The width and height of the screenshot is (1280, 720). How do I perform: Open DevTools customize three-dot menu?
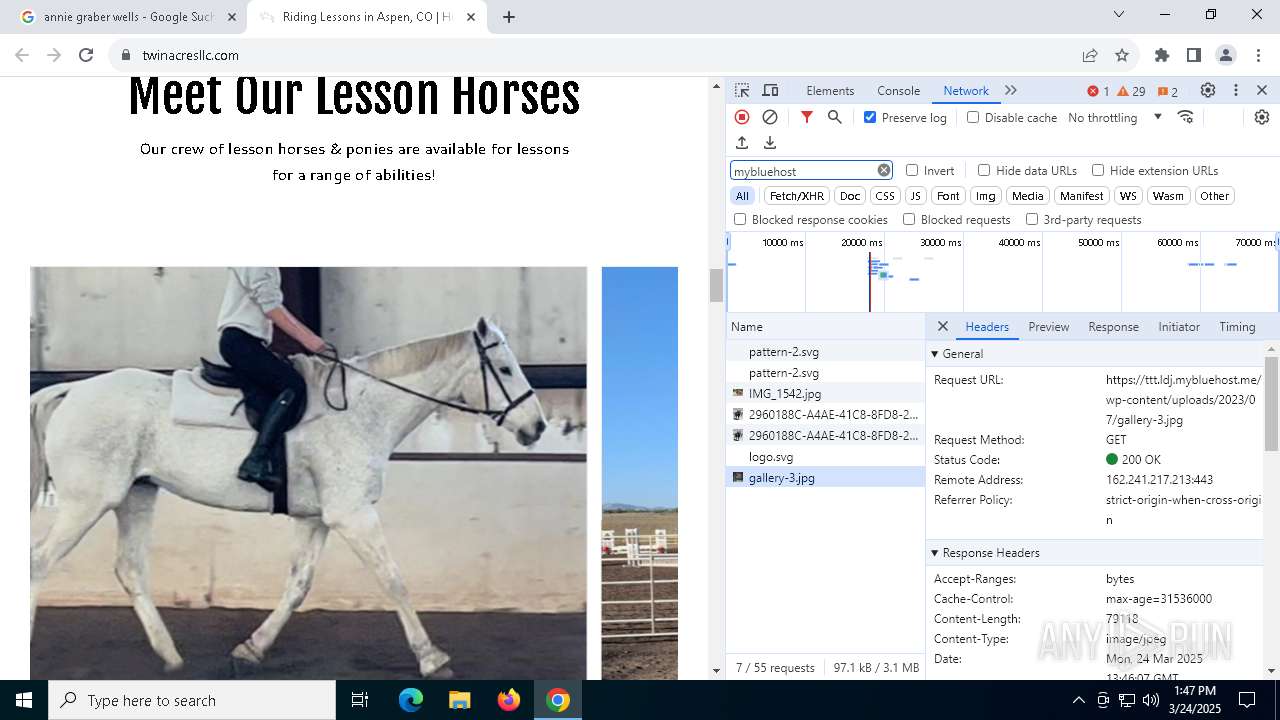[x=1236, y=90]
